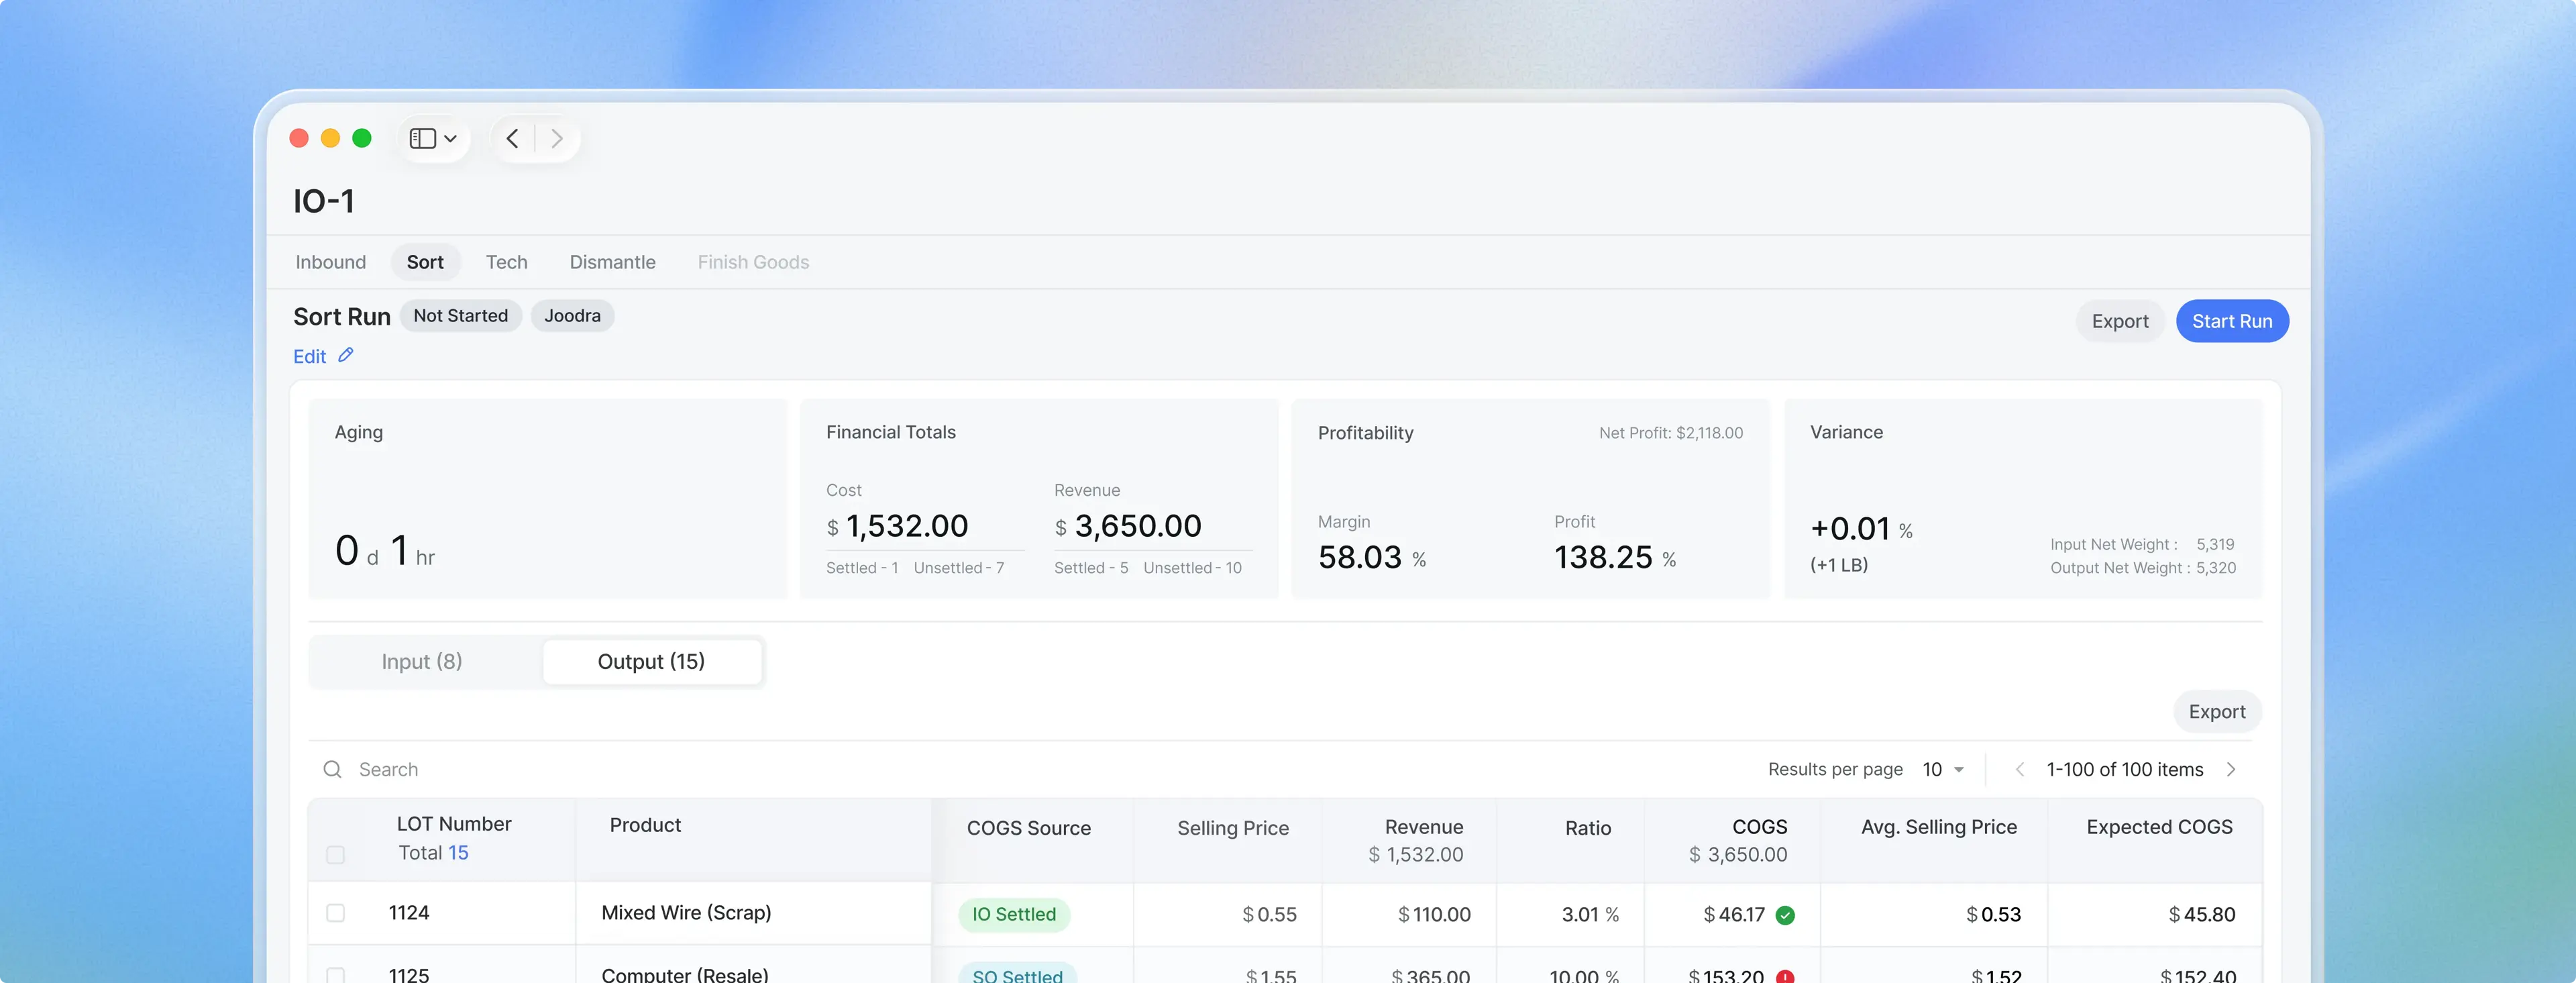
Task: Click the Net Profit: $2,118.00 label
Action: click(1671, 433)
